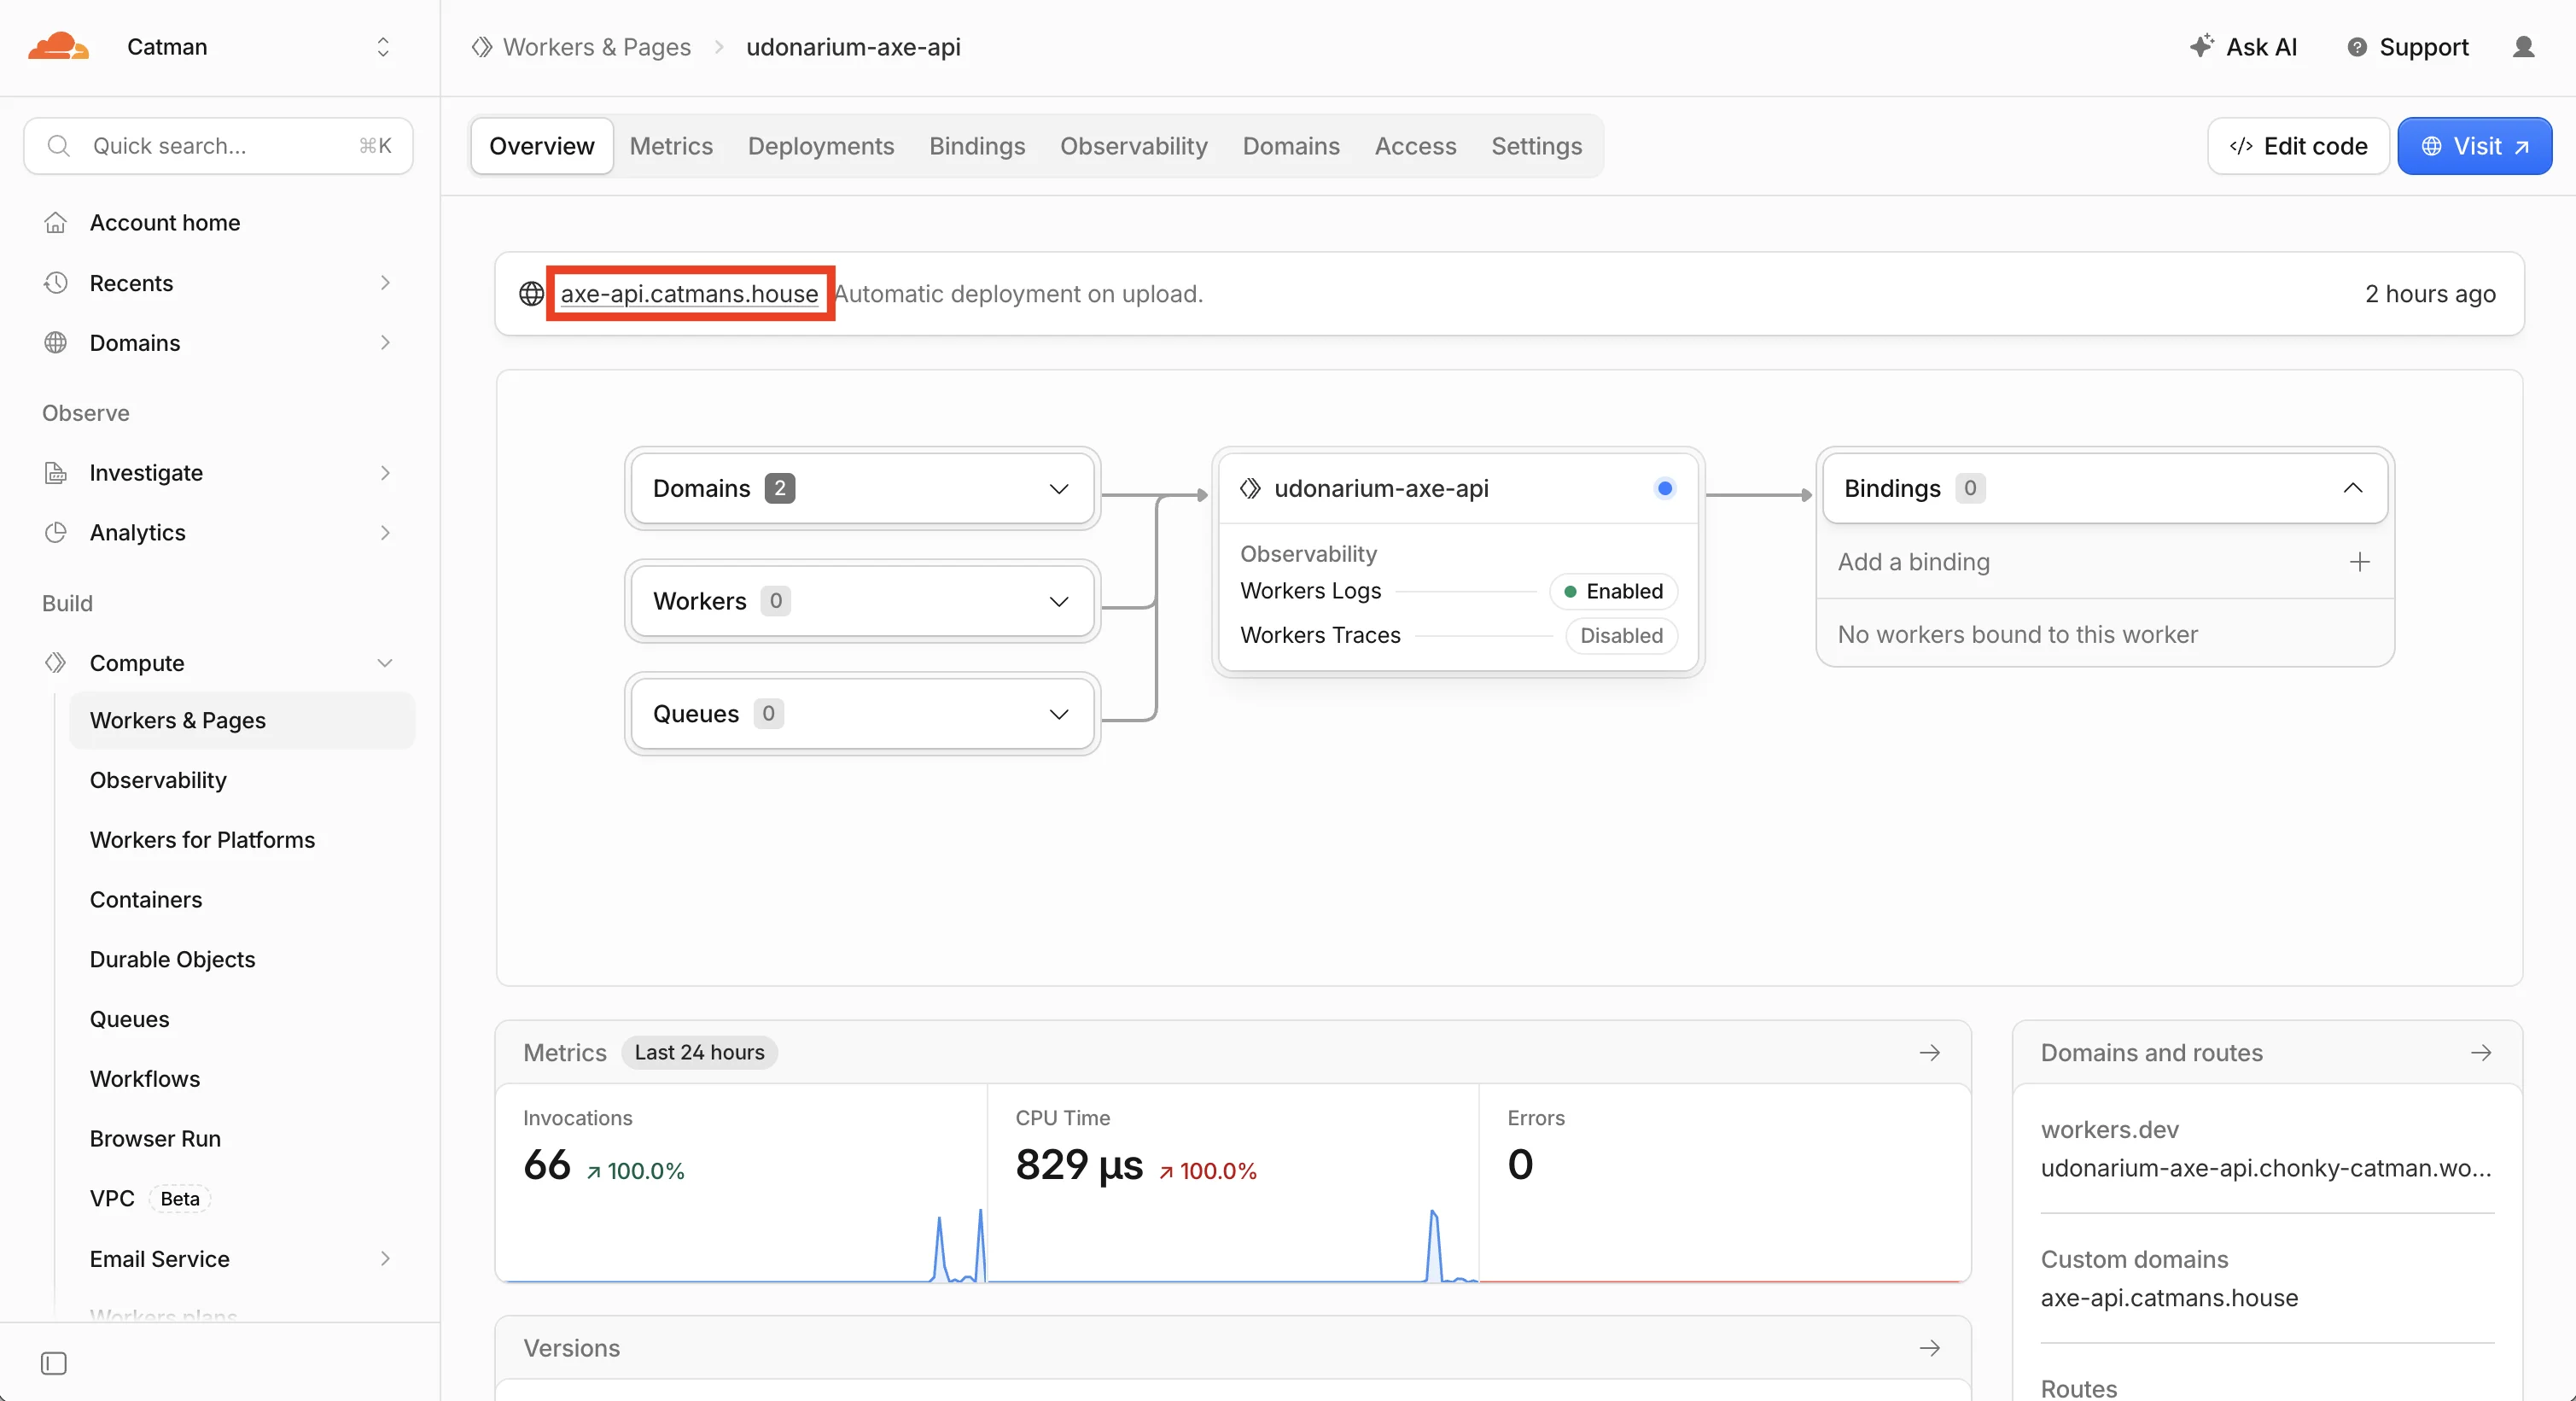The height and width of the screenshot is (1401, 2576).
Task: Click the breadcrumb Workers icon
Action: 482,47
